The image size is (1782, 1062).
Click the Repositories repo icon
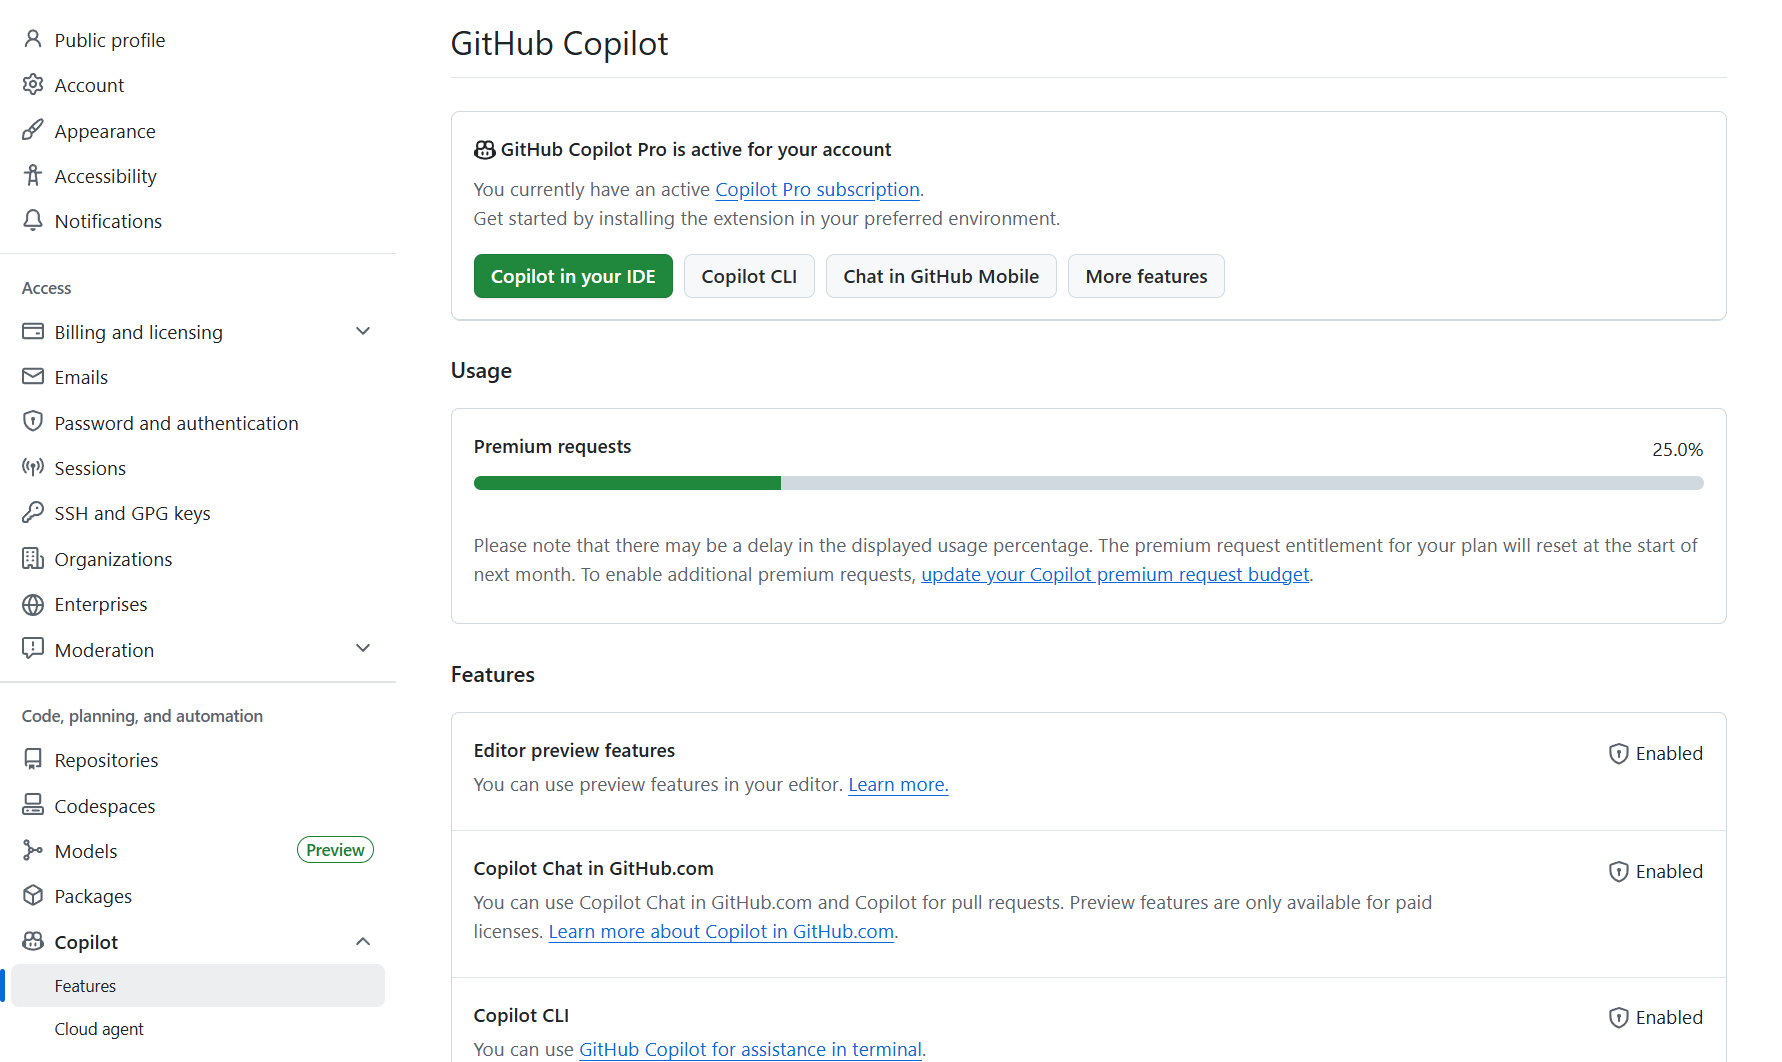point(33,760)
